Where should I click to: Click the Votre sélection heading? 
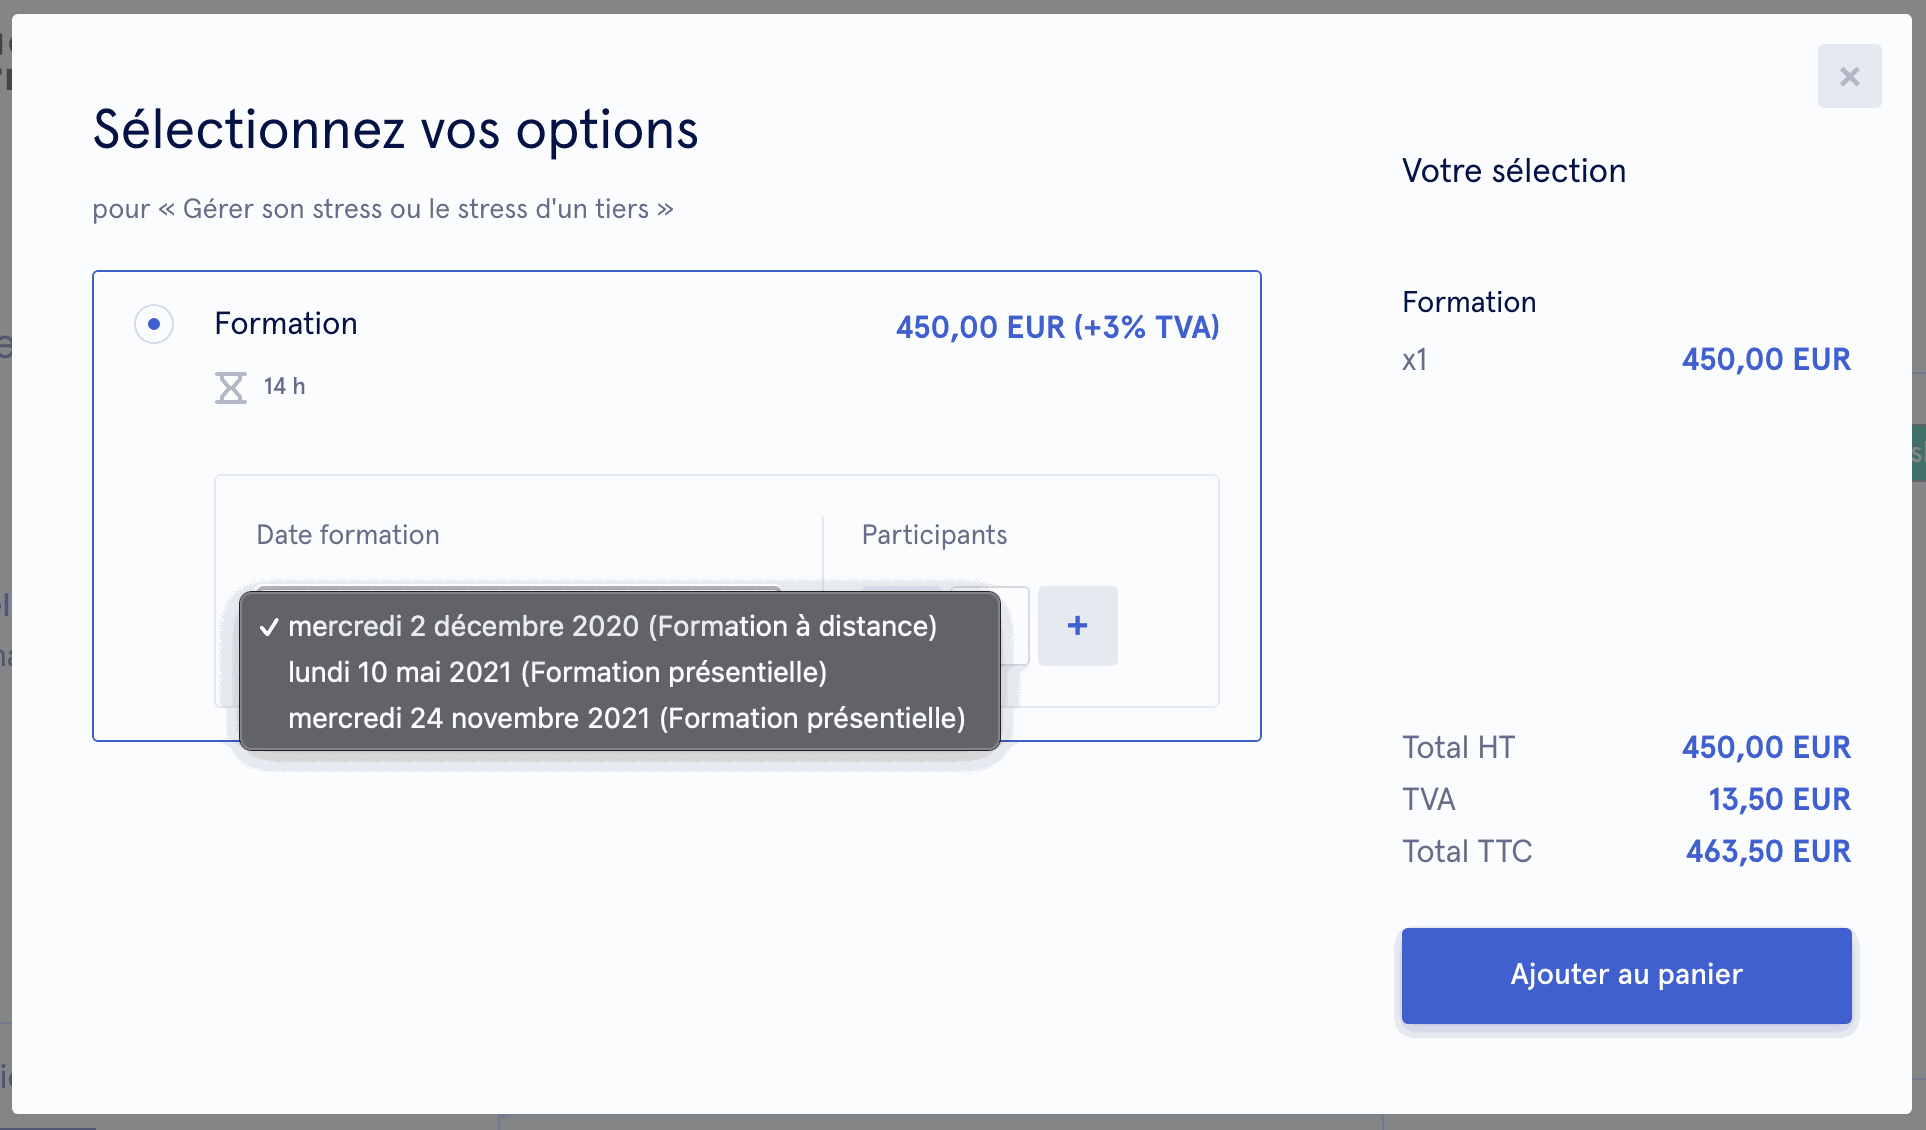[1514, 171]
